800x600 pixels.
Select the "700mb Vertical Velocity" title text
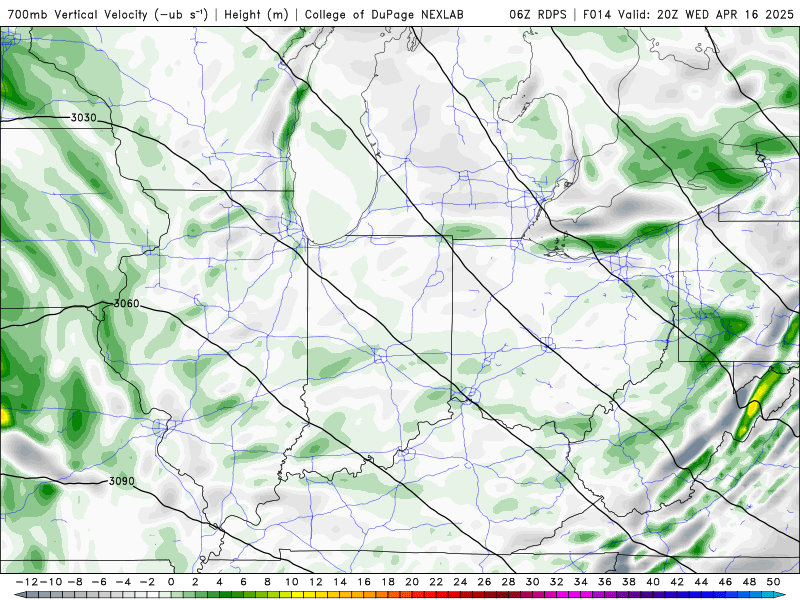pyautogui.click(x=78, y=14)
